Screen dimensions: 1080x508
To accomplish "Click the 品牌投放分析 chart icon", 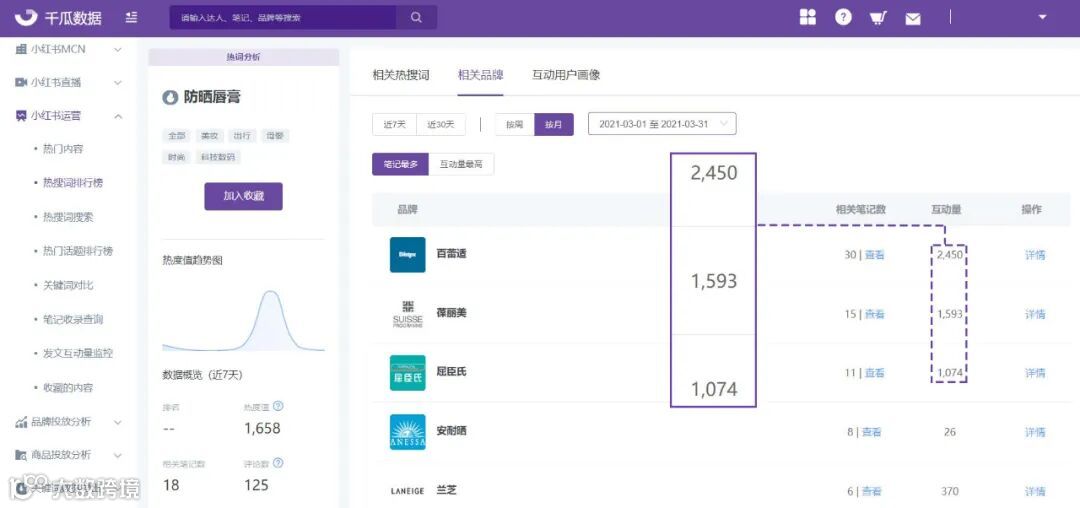I will (x=21, y=422).
